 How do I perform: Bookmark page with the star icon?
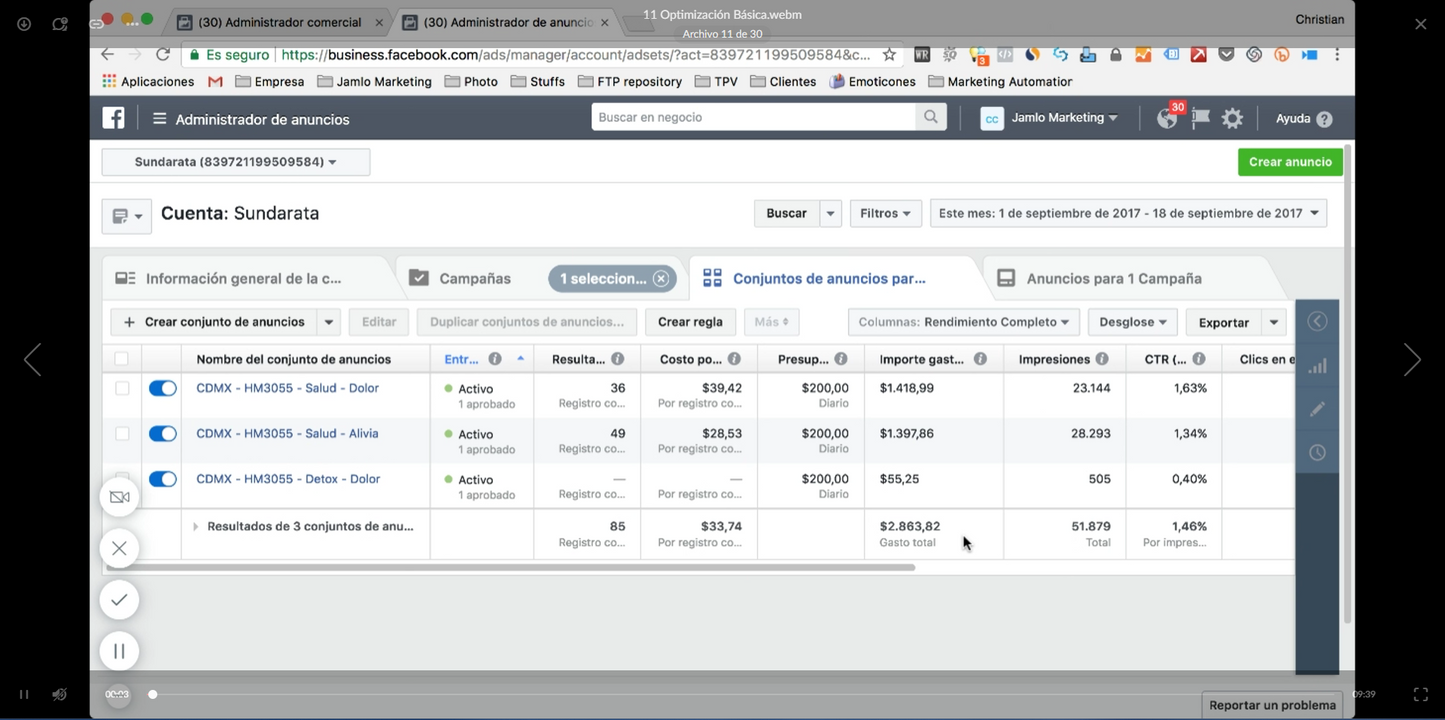(x=889, y=55)
